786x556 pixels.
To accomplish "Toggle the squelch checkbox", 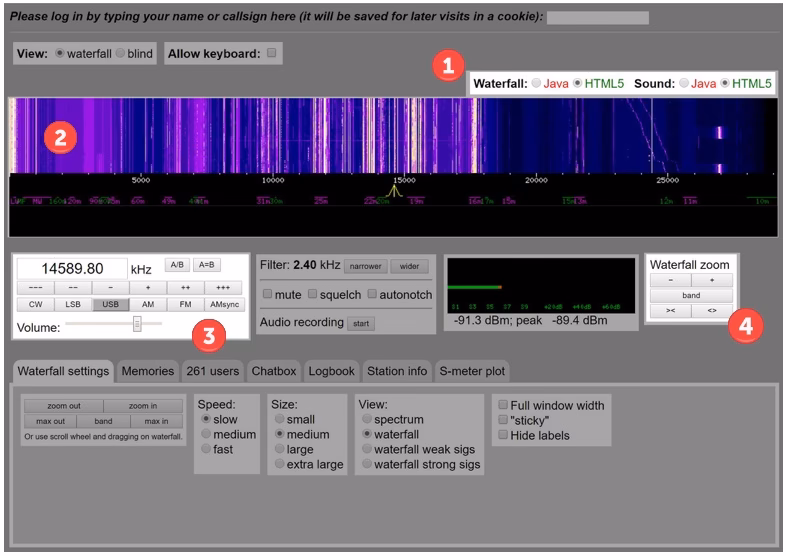I will point(312,294).
